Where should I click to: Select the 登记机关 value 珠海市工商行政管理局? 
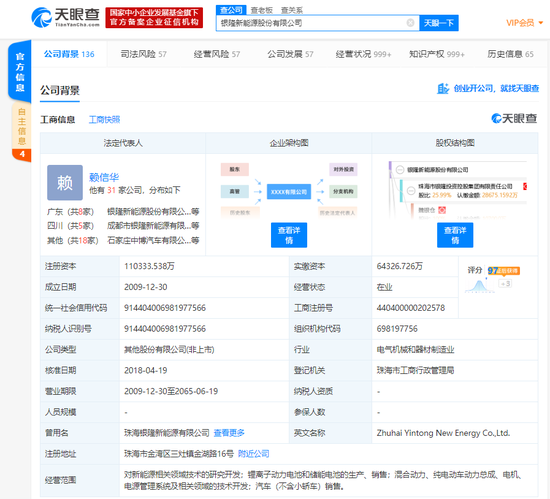point(415,370)
